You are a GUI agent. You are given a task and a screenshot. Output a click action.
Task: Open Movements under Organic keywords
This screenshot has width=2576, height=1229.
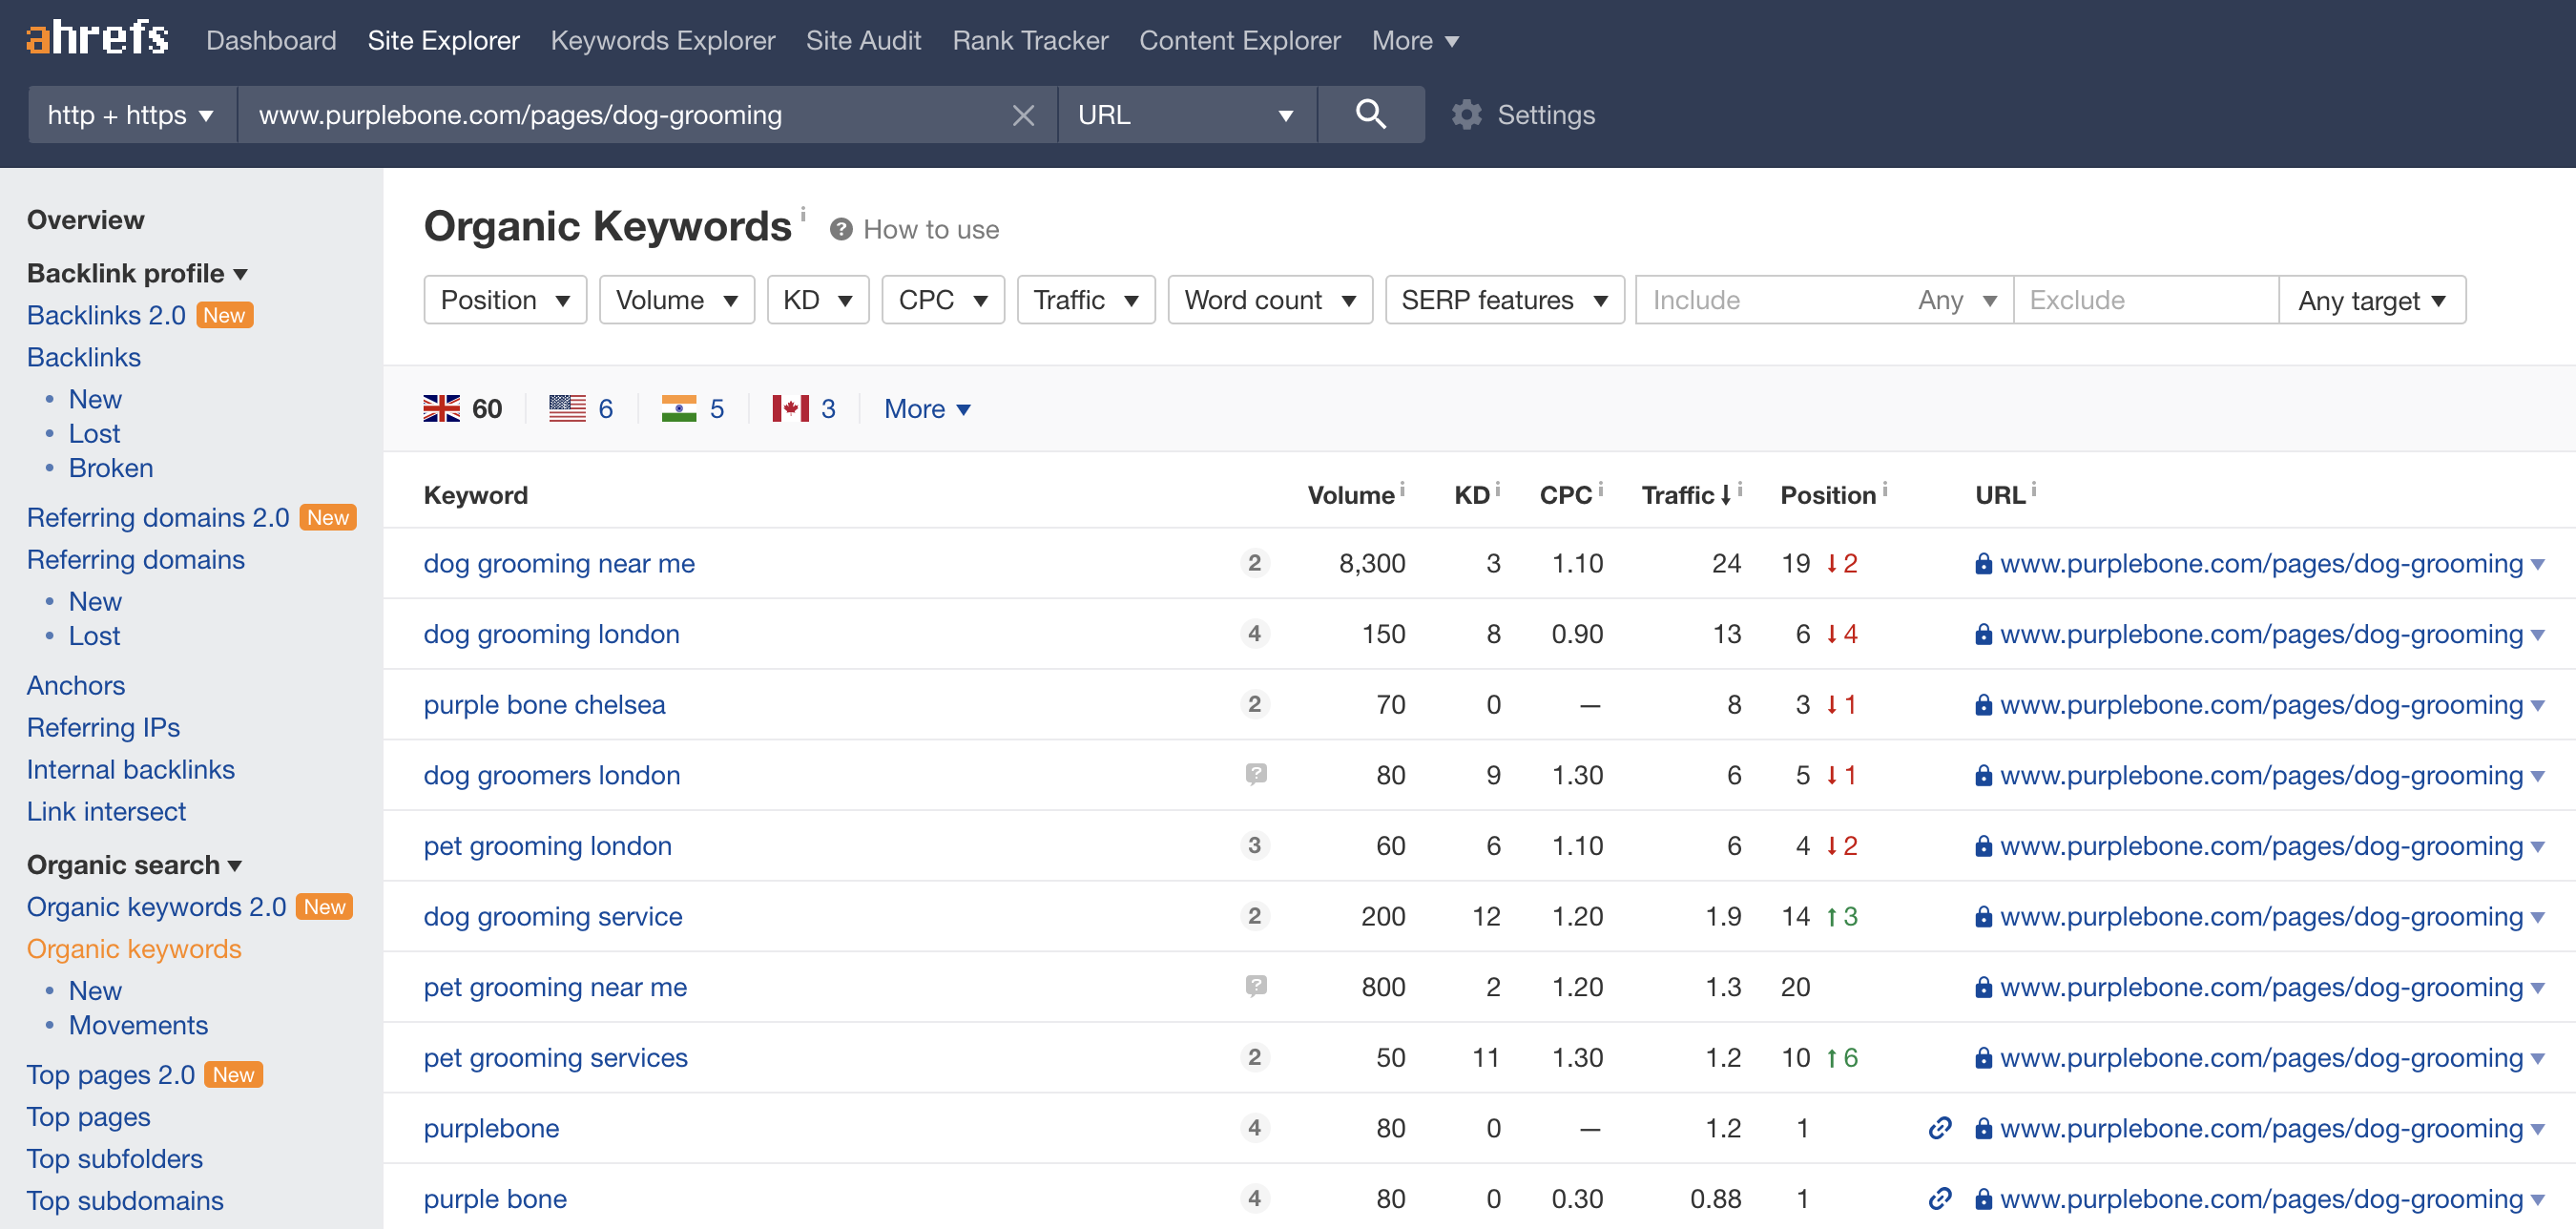(138, 1025)
